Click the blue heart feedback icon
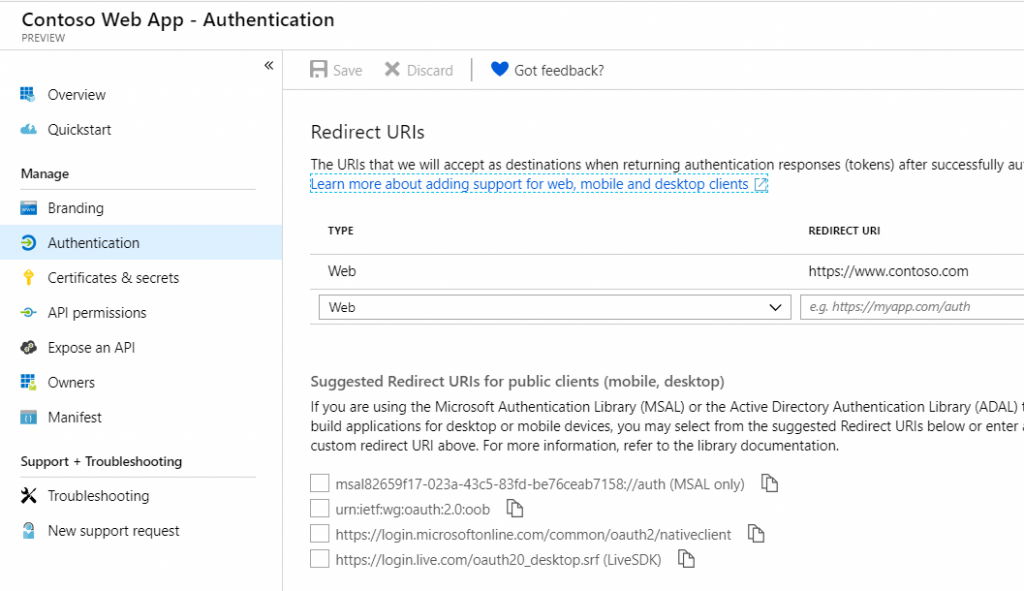This screenshot has width=1024, height=591. (499, 69)
